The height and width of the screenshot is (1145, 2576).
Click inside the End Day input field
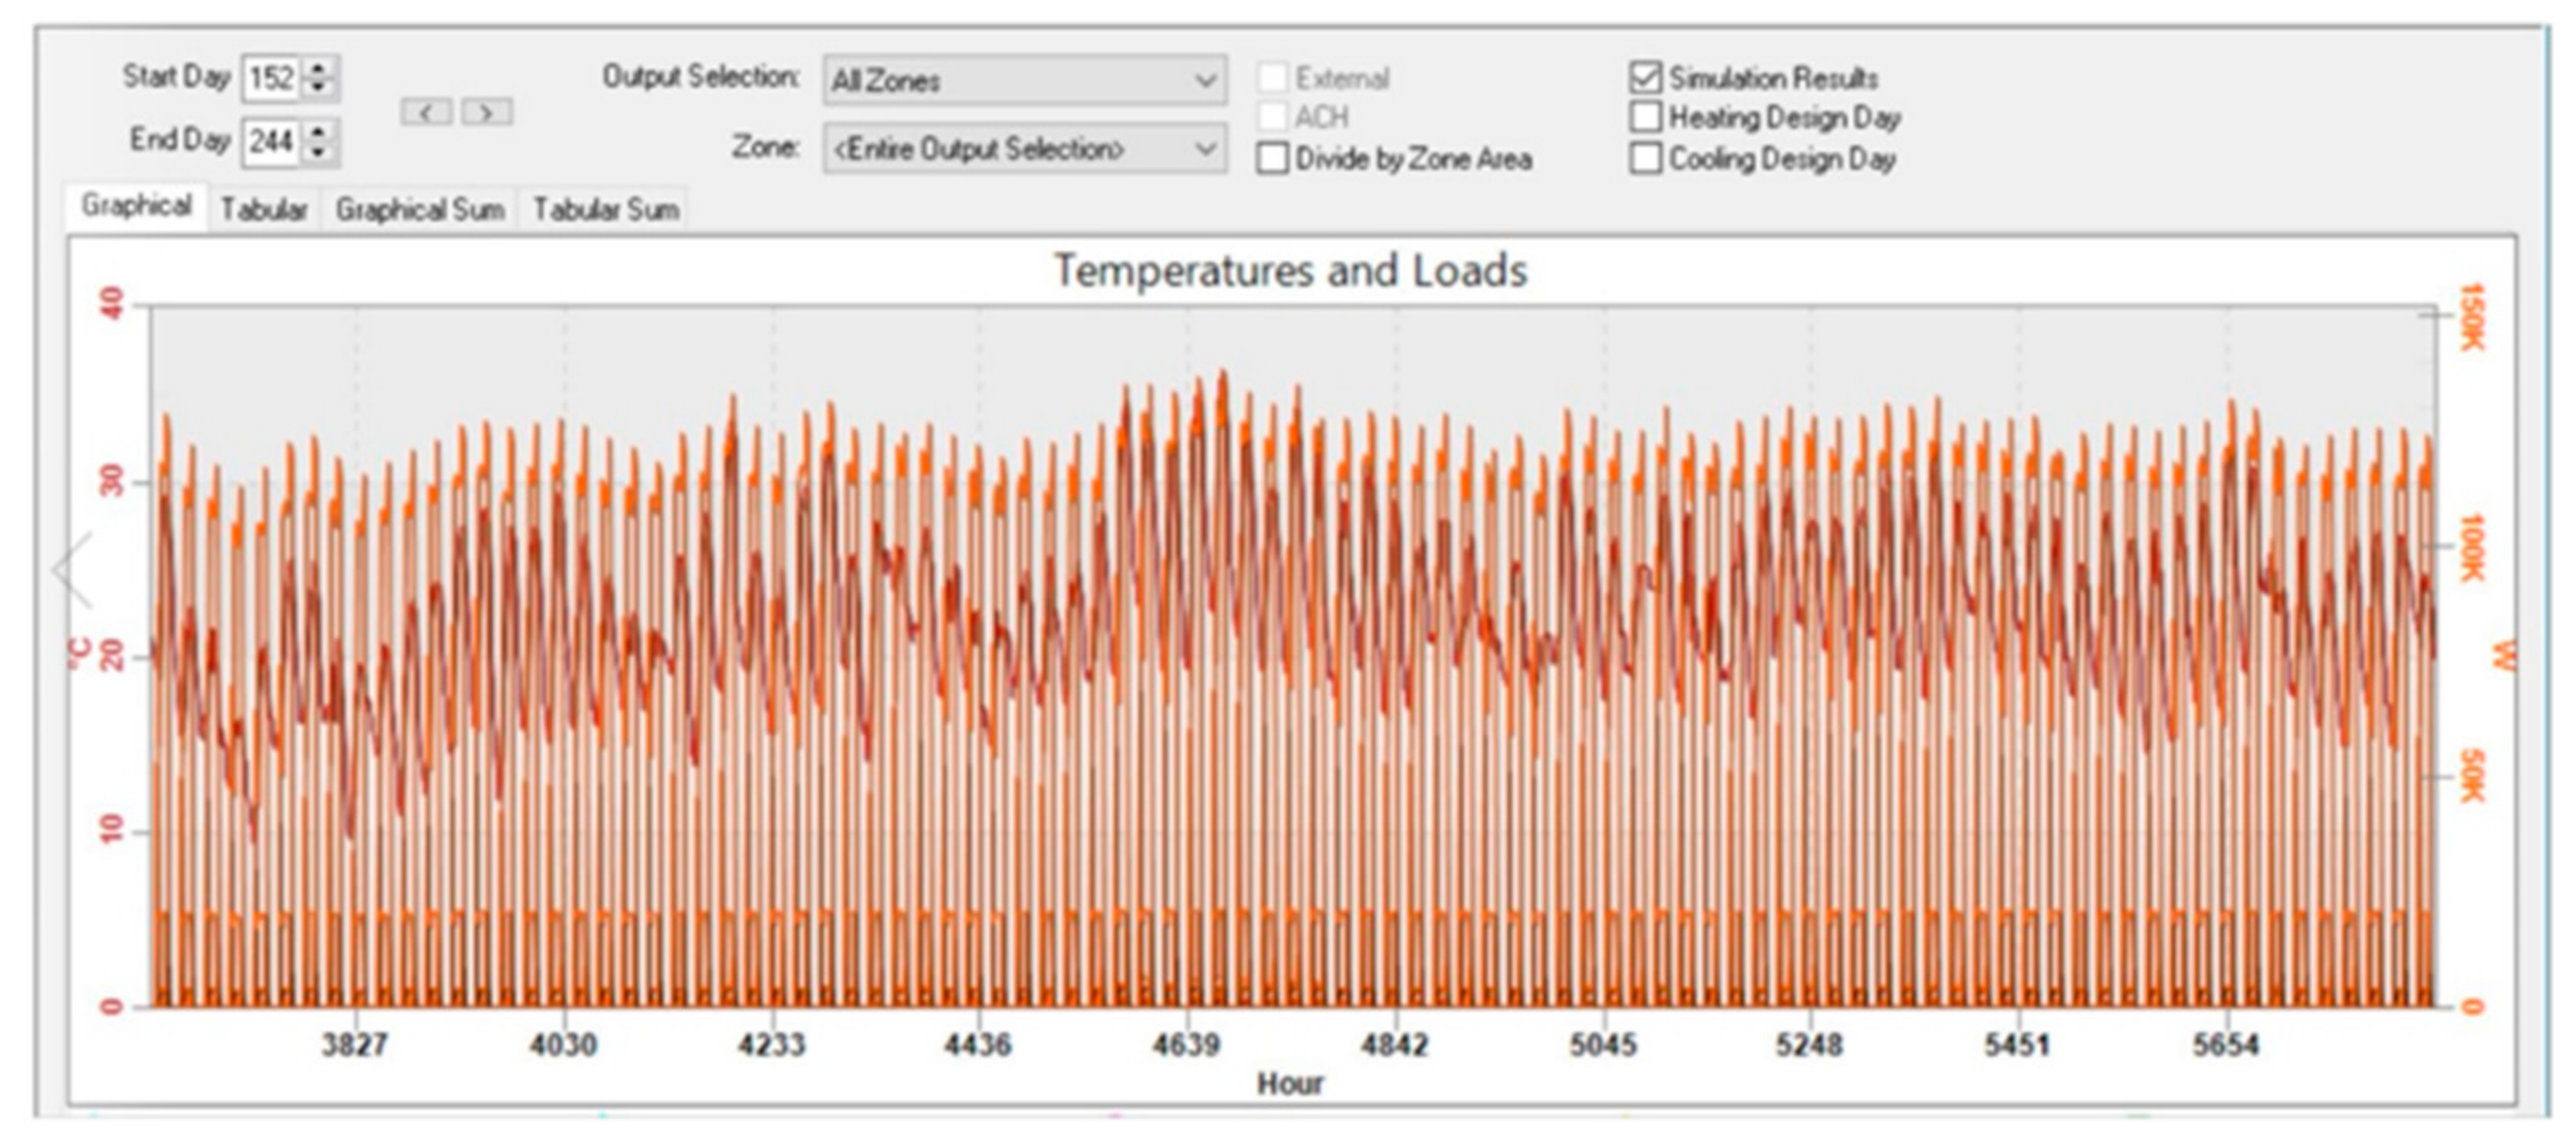tap(271, 141)
